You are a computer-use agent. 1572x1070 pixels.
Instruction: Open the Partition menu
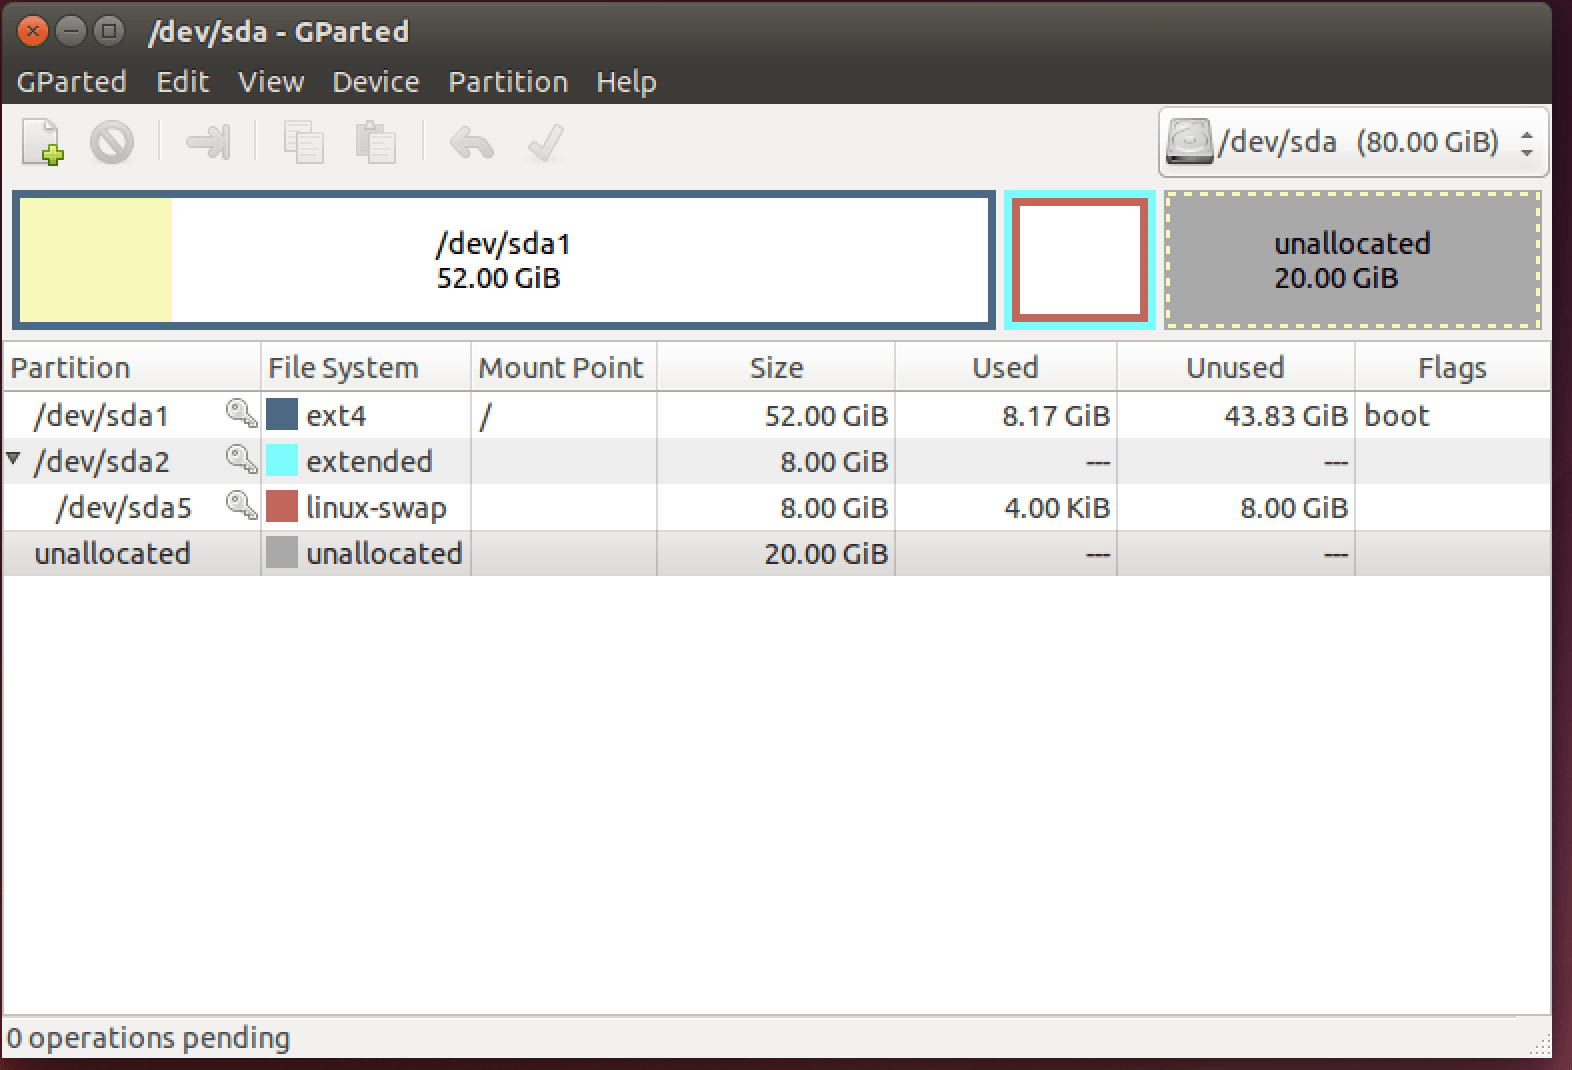(507, 82)
